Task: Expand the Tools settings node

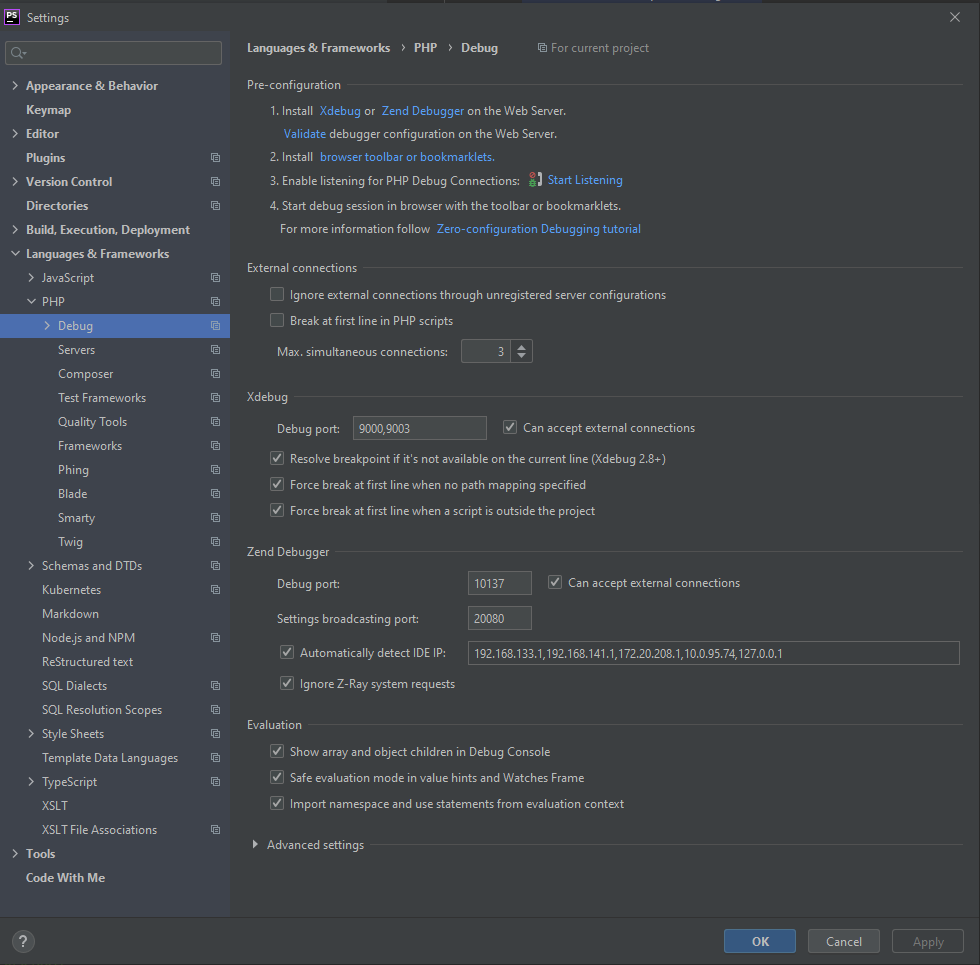Action: (15, 854)
